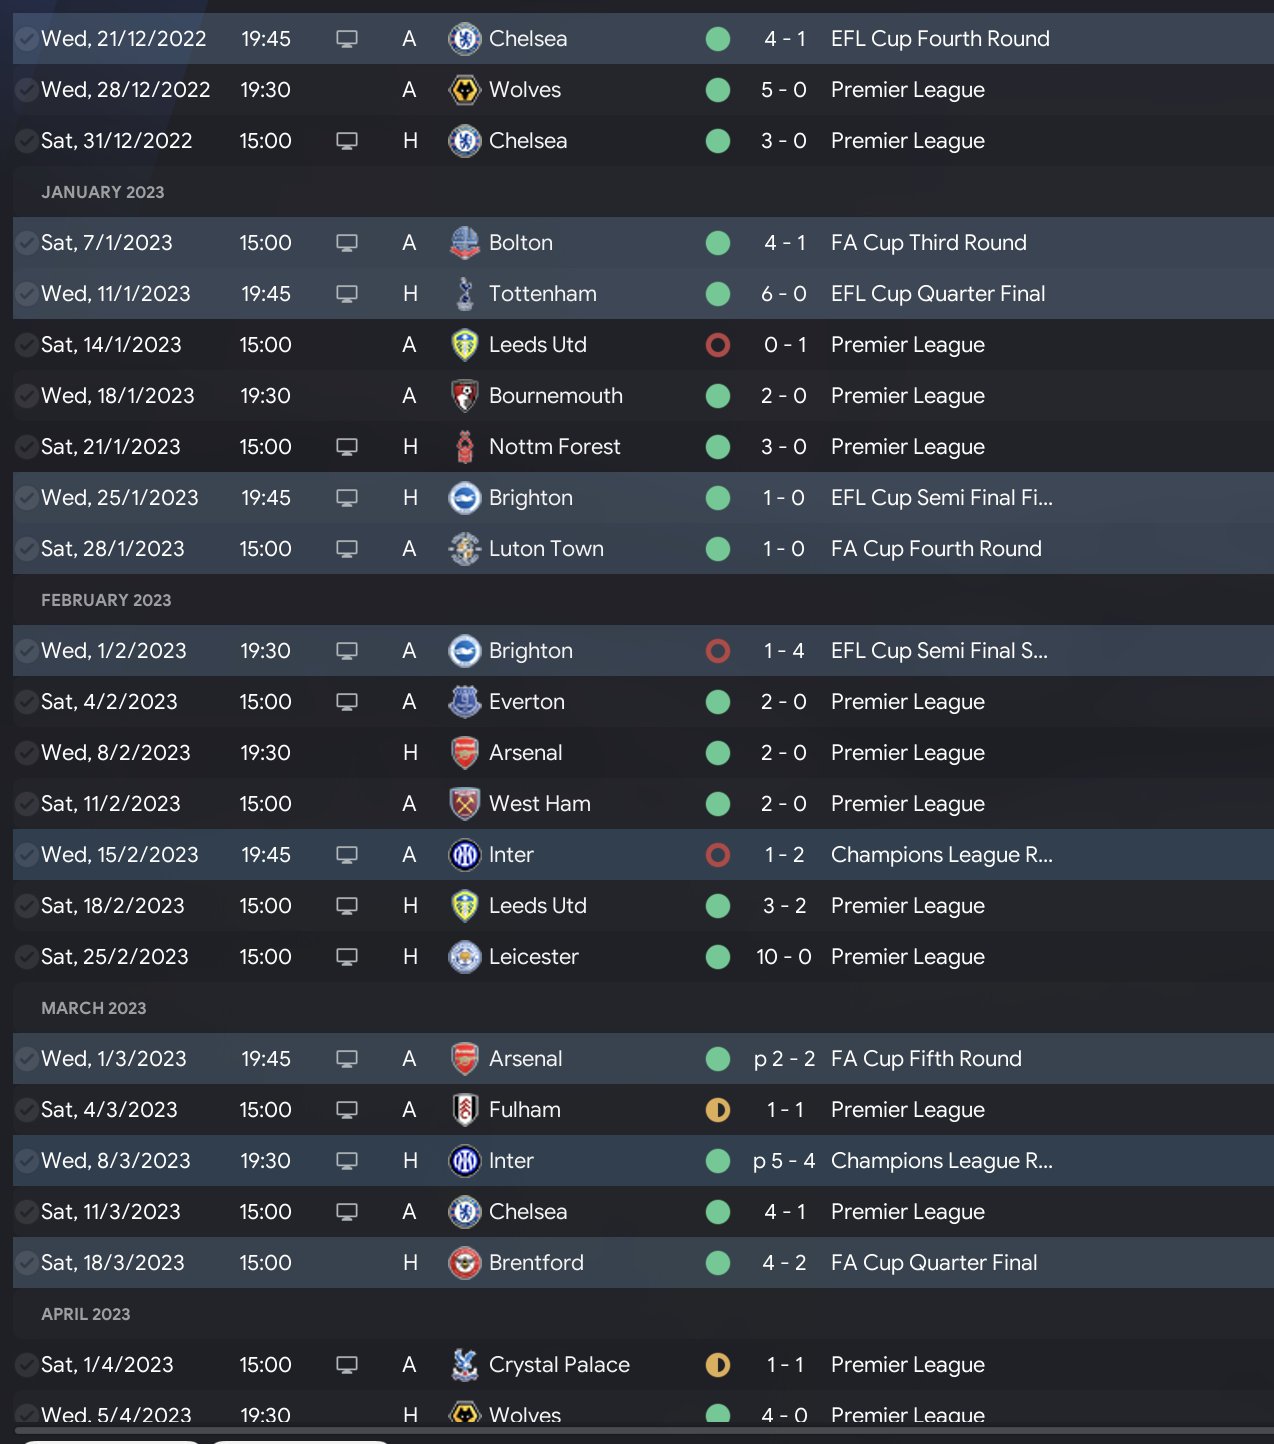
Task: Click the Brentford club crest
Action: 464,1263
